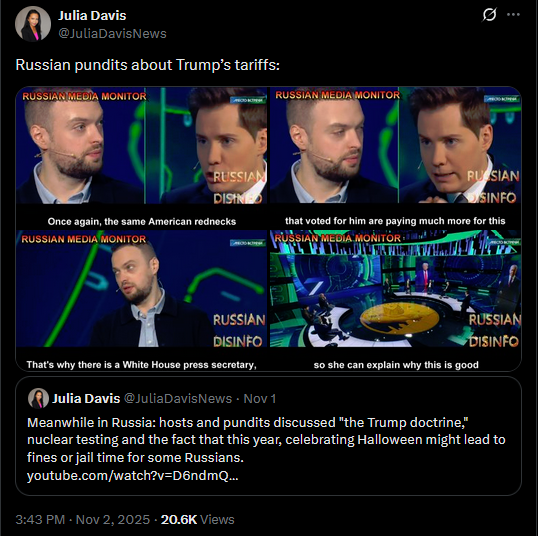This screenshot has width=538, height=536.
Task: Open the three-dot more options menu
Action: [x=513, y=15]
